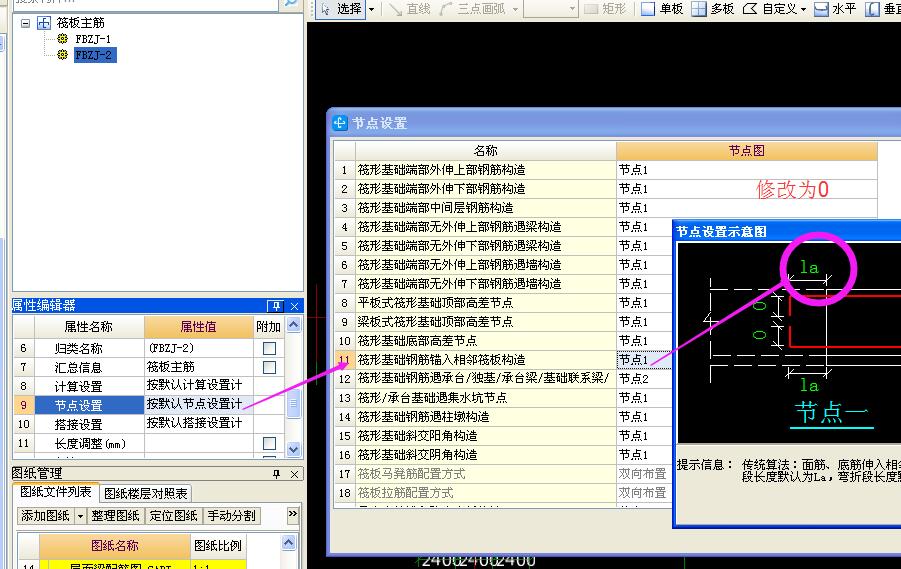Tick the 附加 checkbox for 长度调整(mm)

[x=269, y=443]
